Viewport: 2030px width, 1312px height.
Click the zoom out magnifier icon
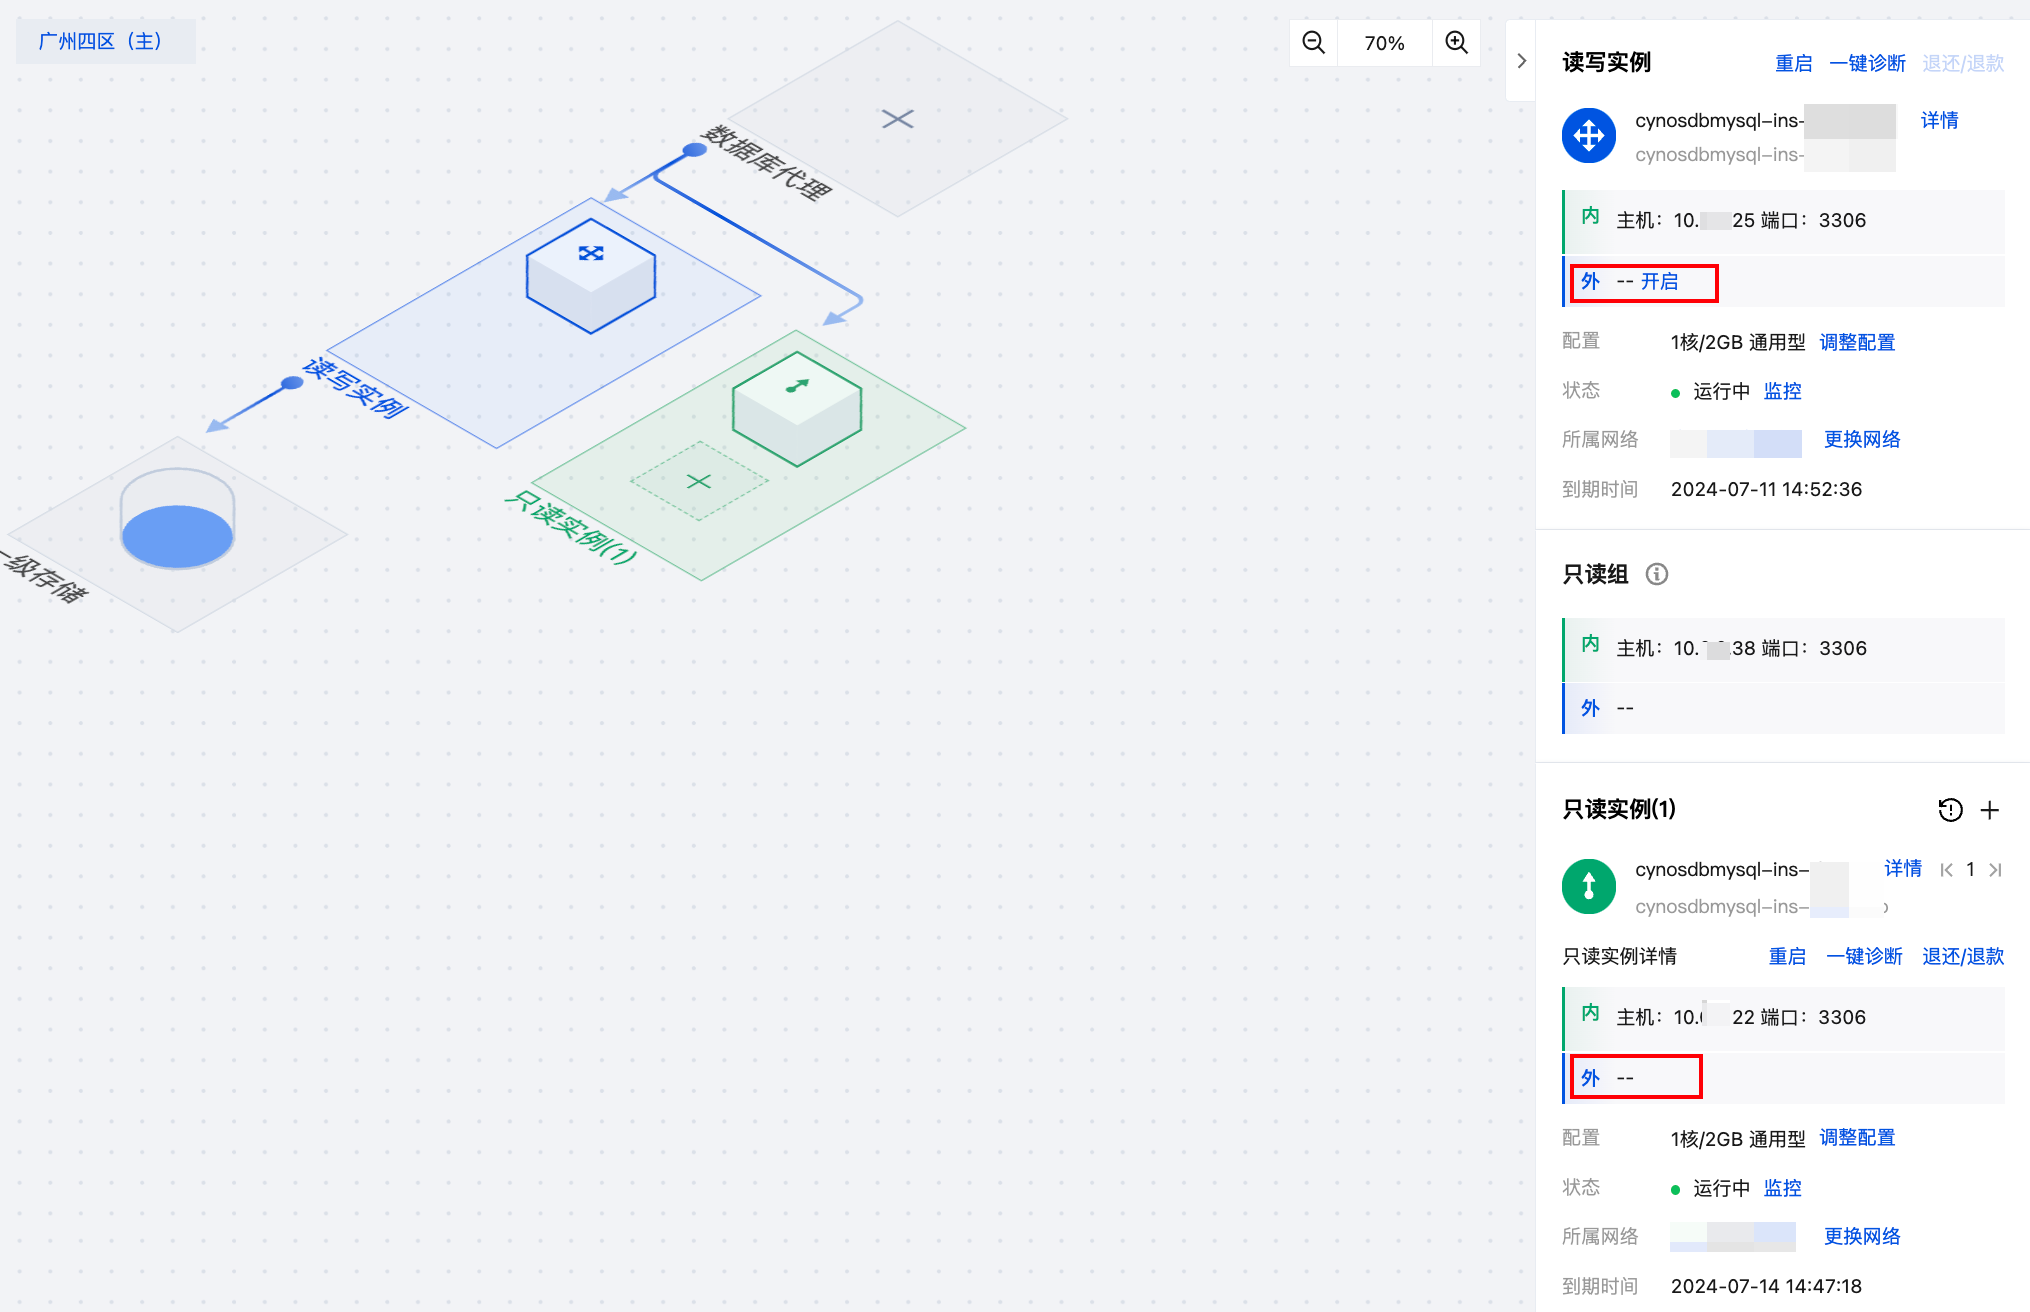coord(1313,43)
